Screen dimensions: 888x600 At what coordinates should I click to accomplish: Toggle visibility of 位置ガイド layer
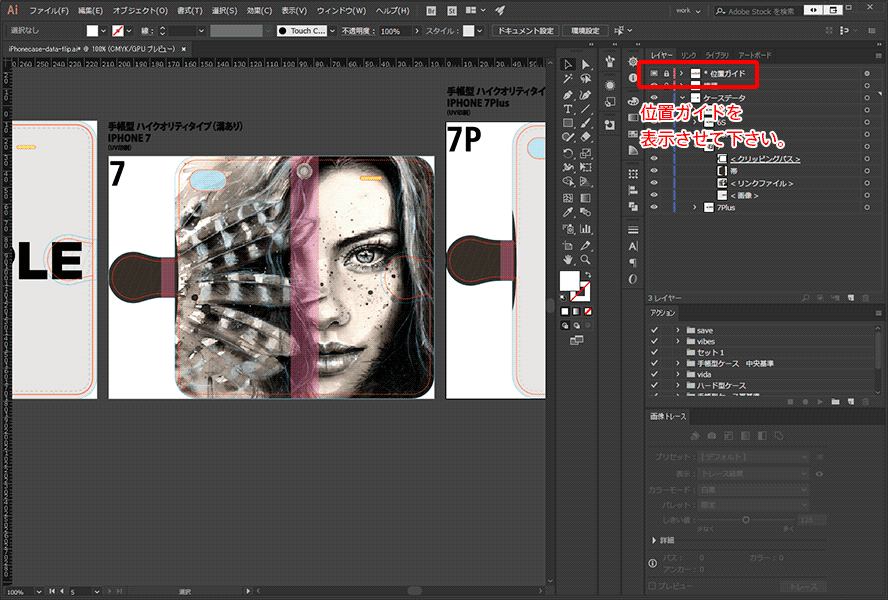click(654, 74)
